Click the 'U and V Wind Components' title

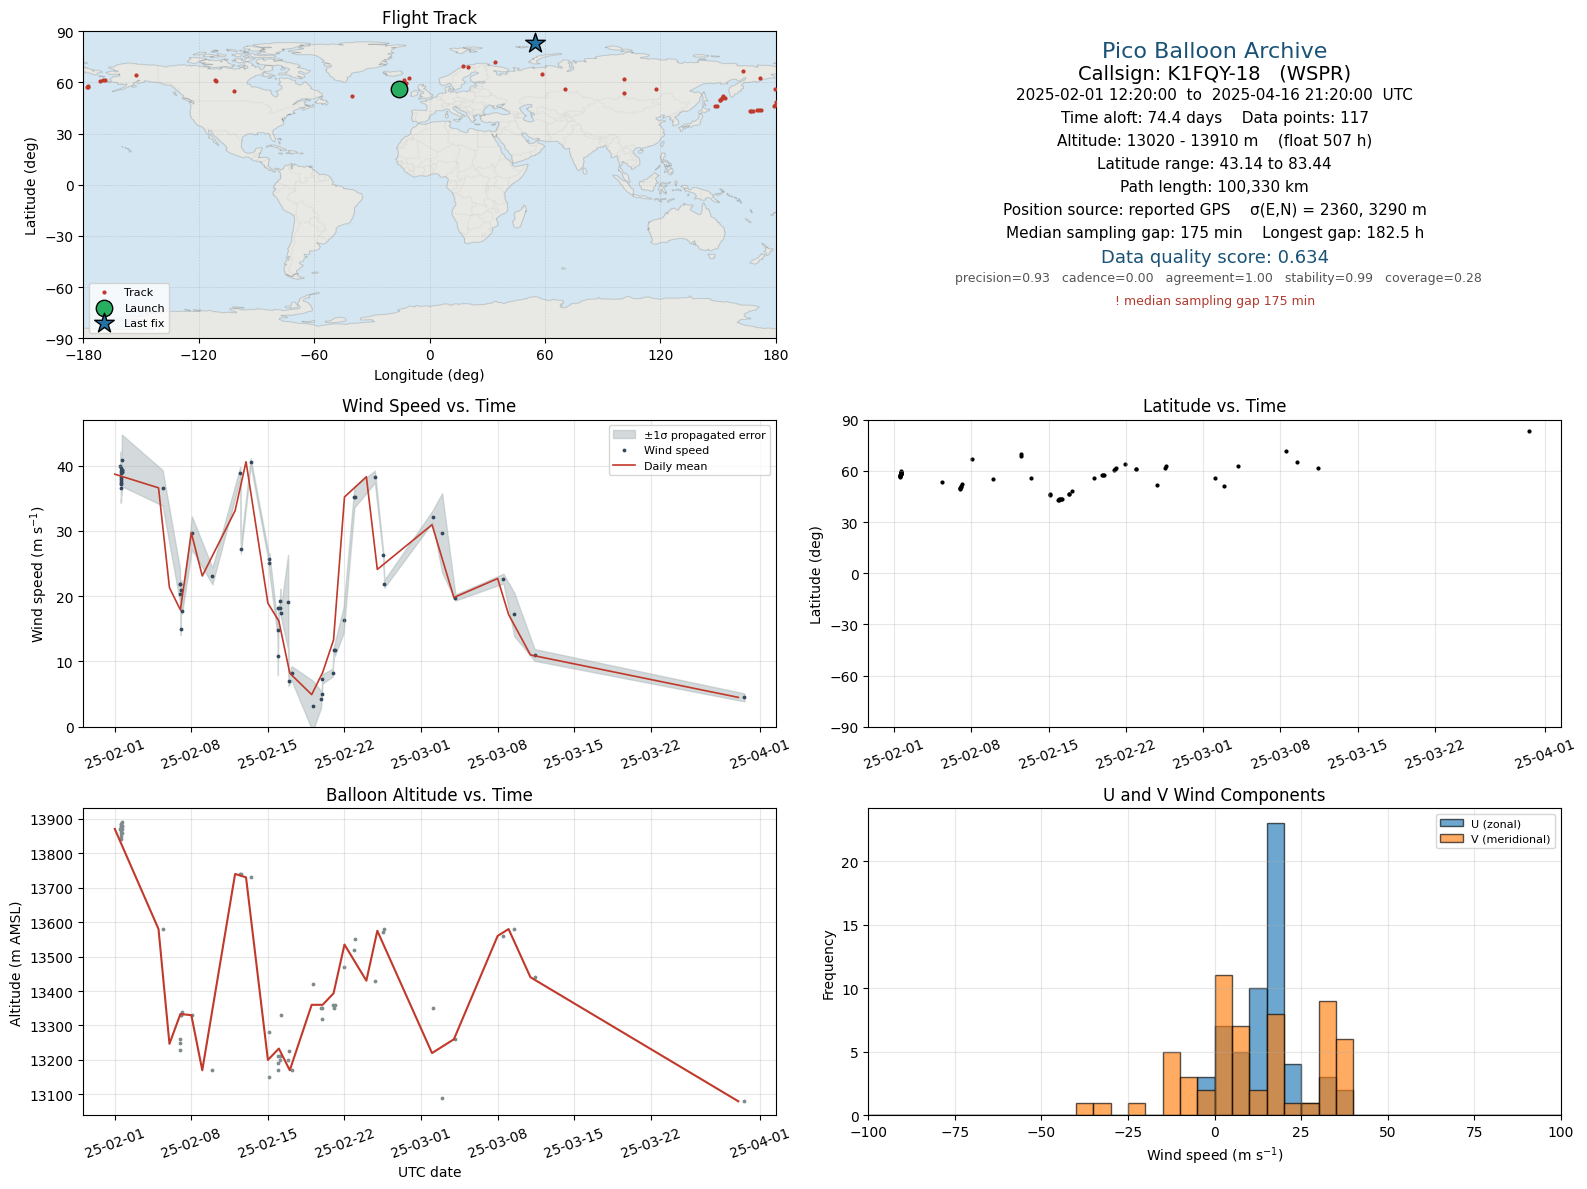point(1214,795)
